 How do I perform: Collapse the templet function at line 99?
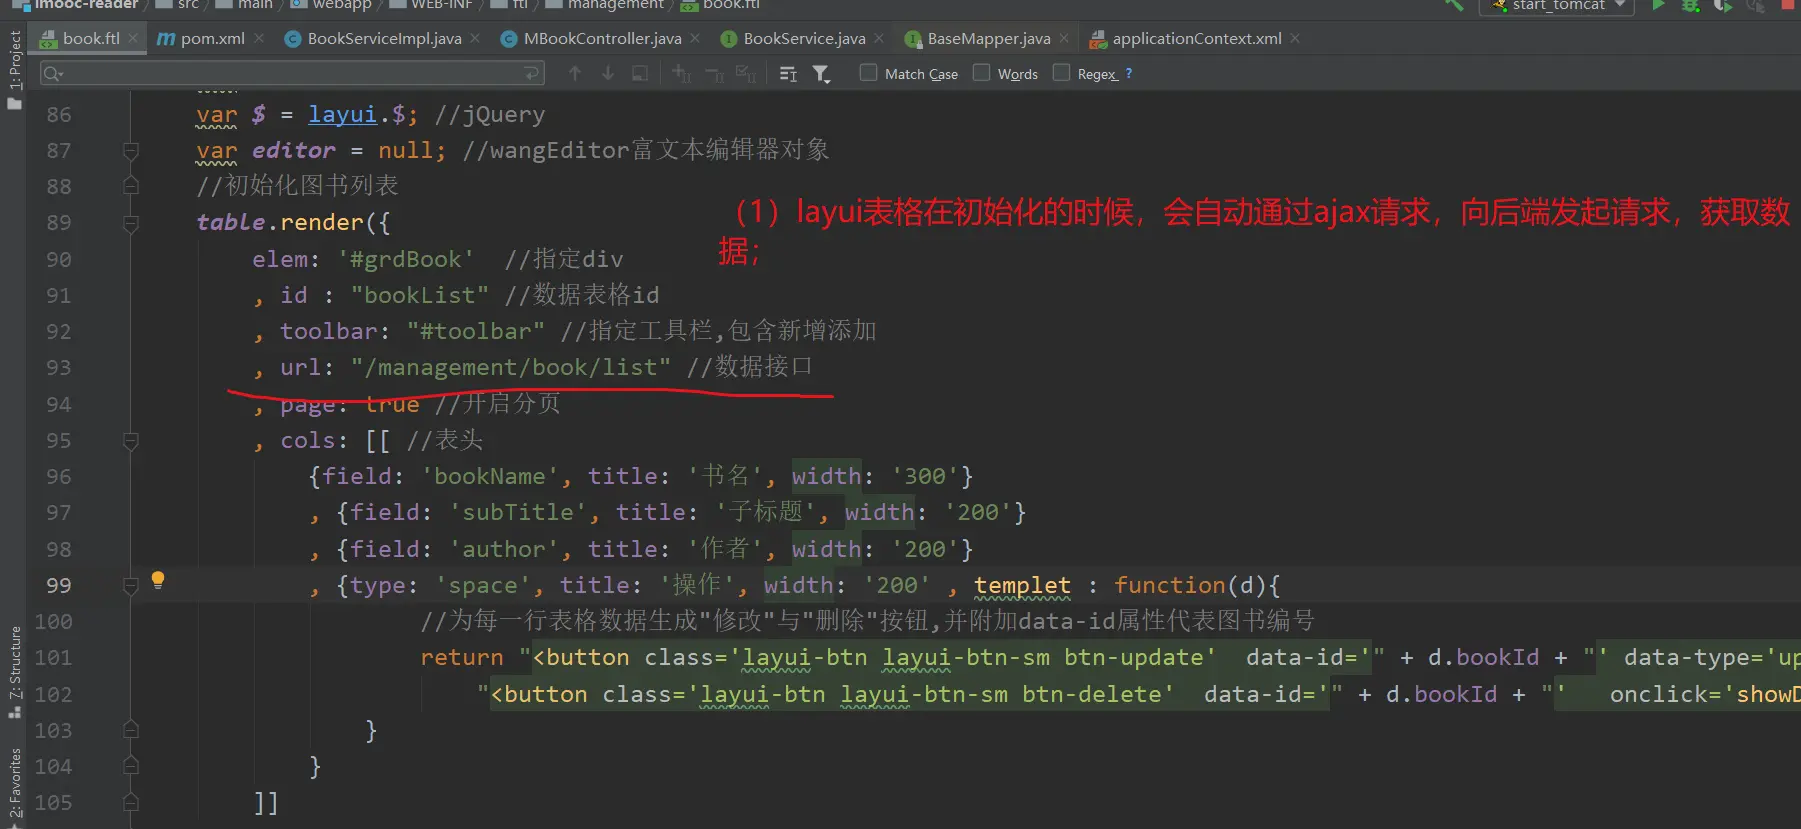click(x=130, y=585)
